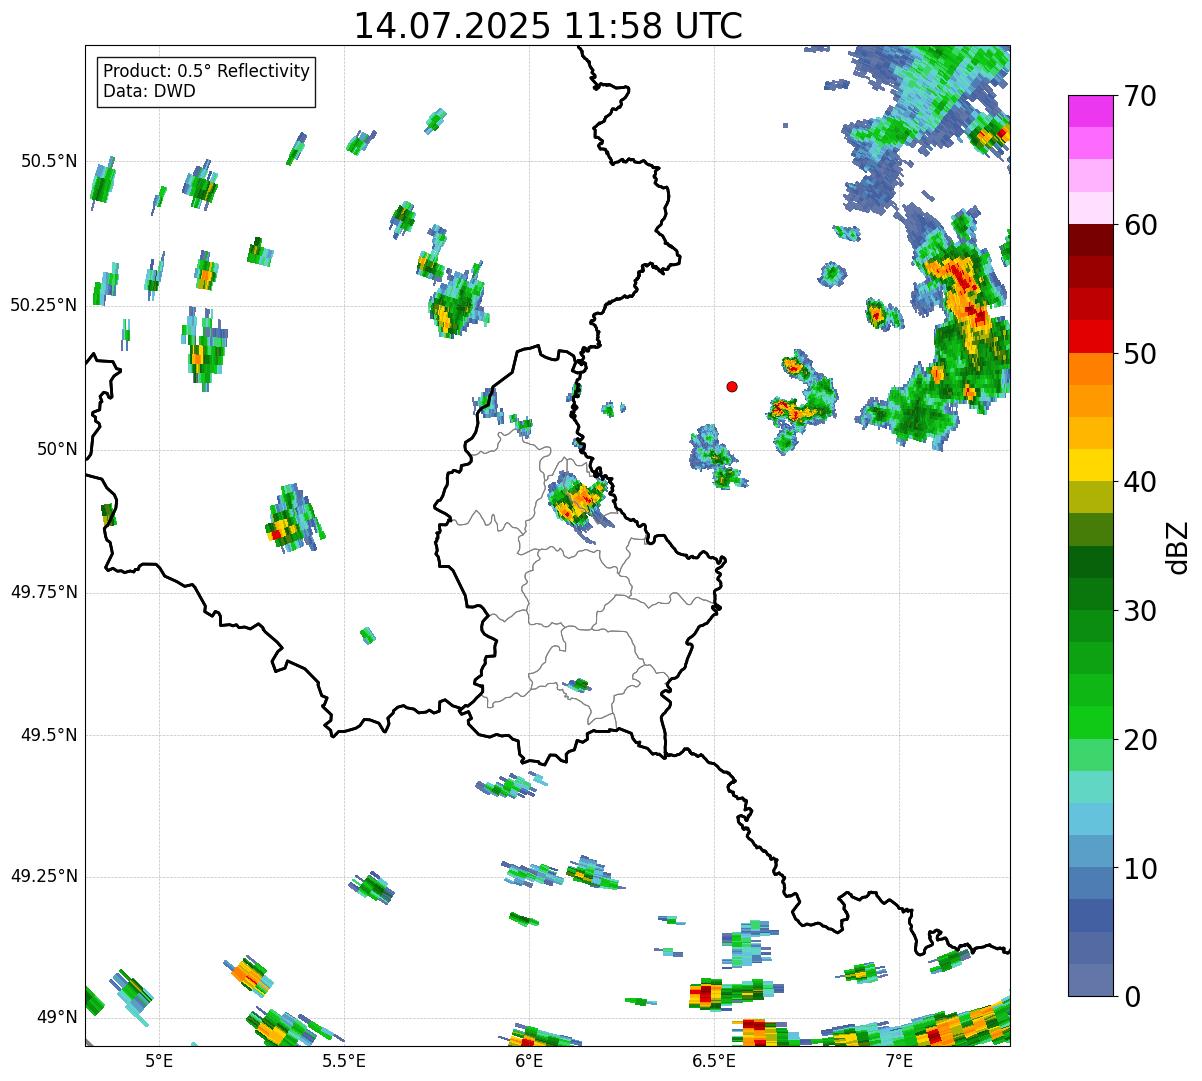Click the 6.5°E longitude label
This screenshot has width=1202, height=1081.
click(715, 1061)
